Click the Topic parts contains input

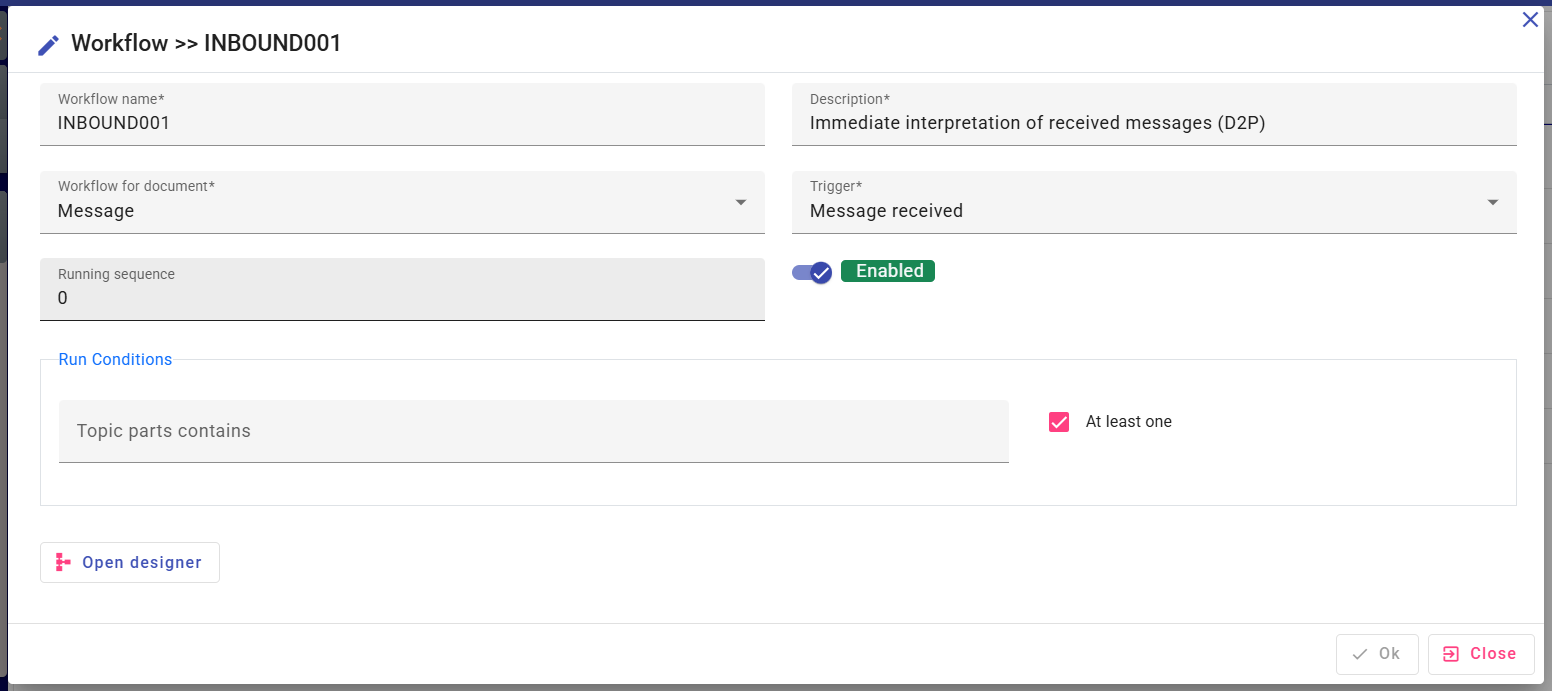click(x=533, y=431)
